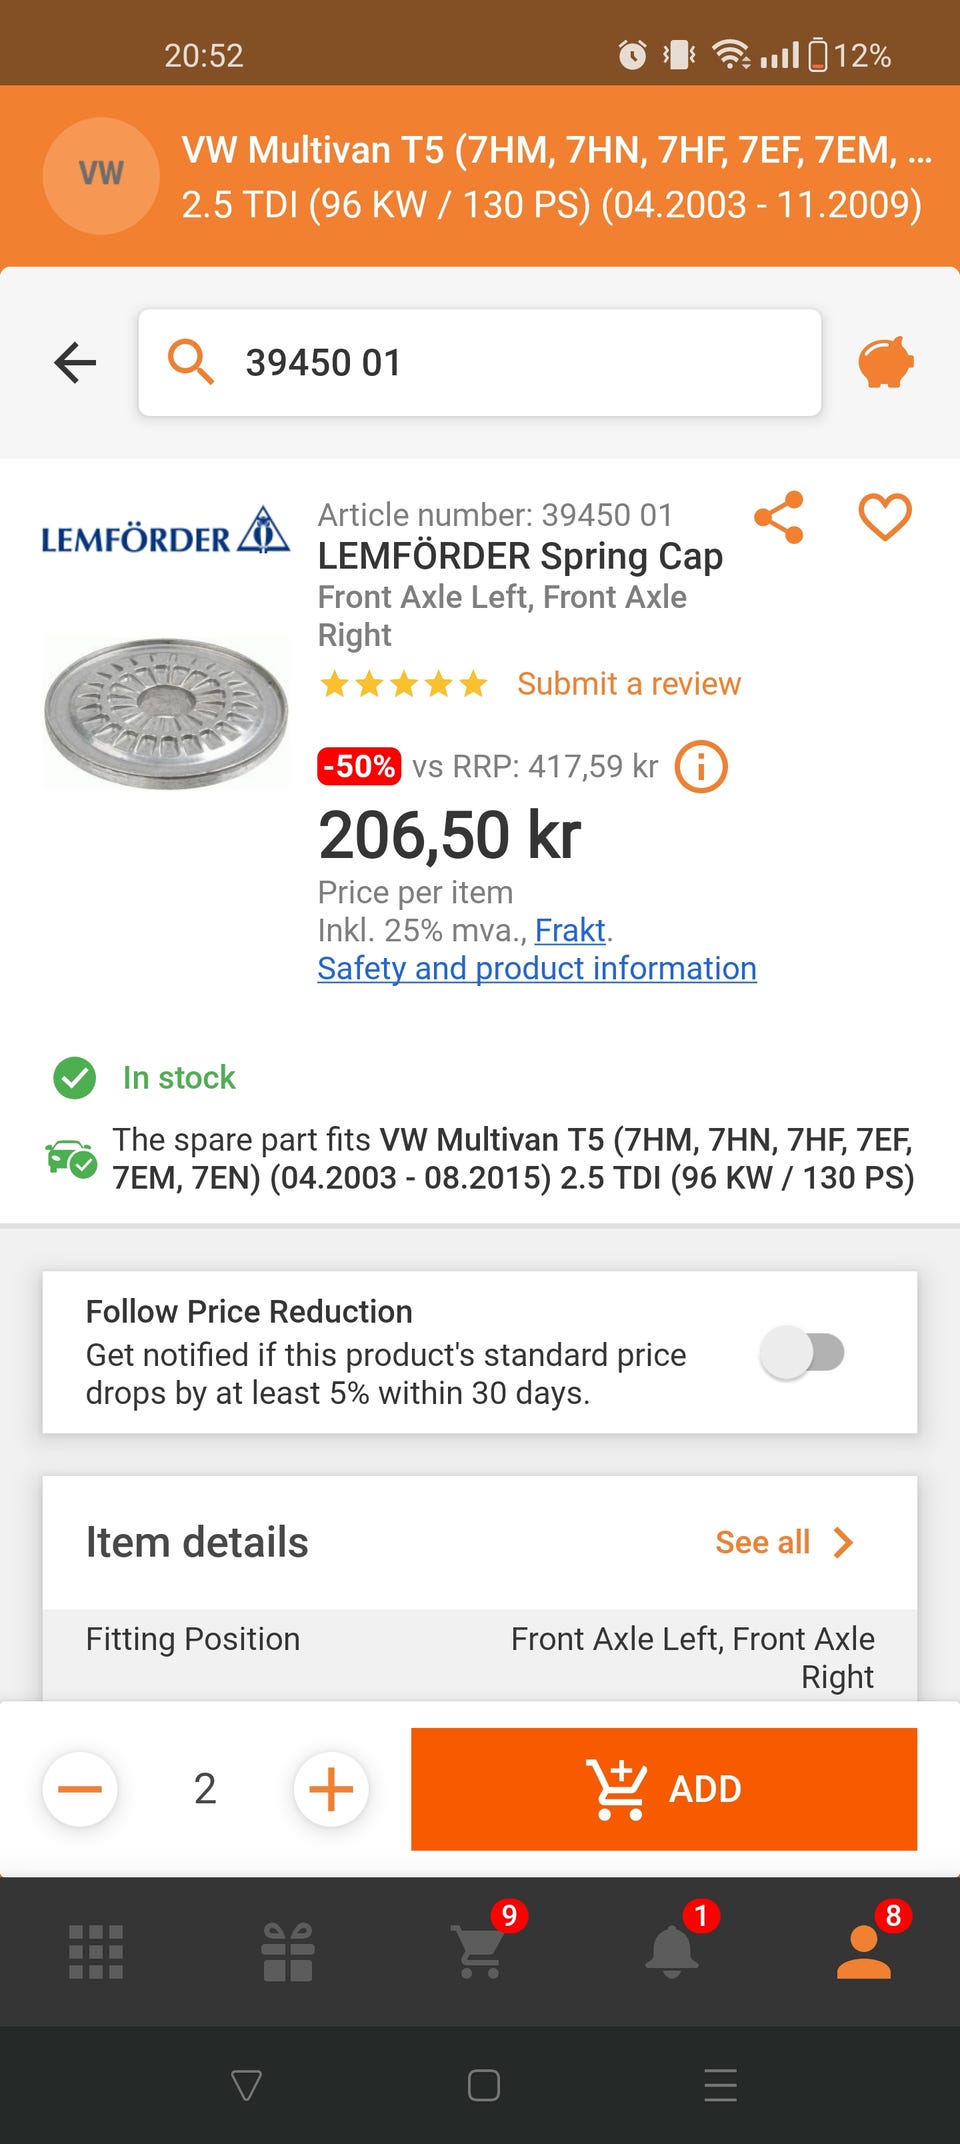Screen dimensions: 960x2144
Task: Expand Item details via See all
Action: point(784,1542)
